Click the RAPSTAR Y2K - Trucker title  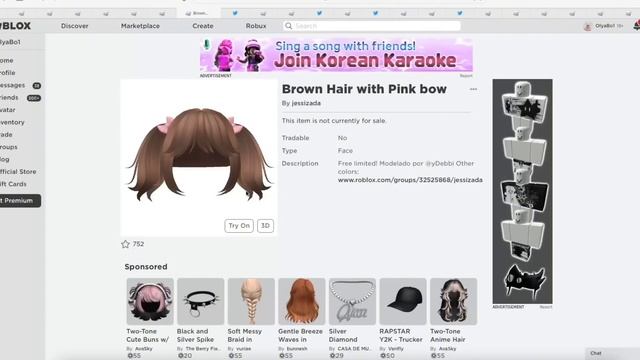(401, 336)
